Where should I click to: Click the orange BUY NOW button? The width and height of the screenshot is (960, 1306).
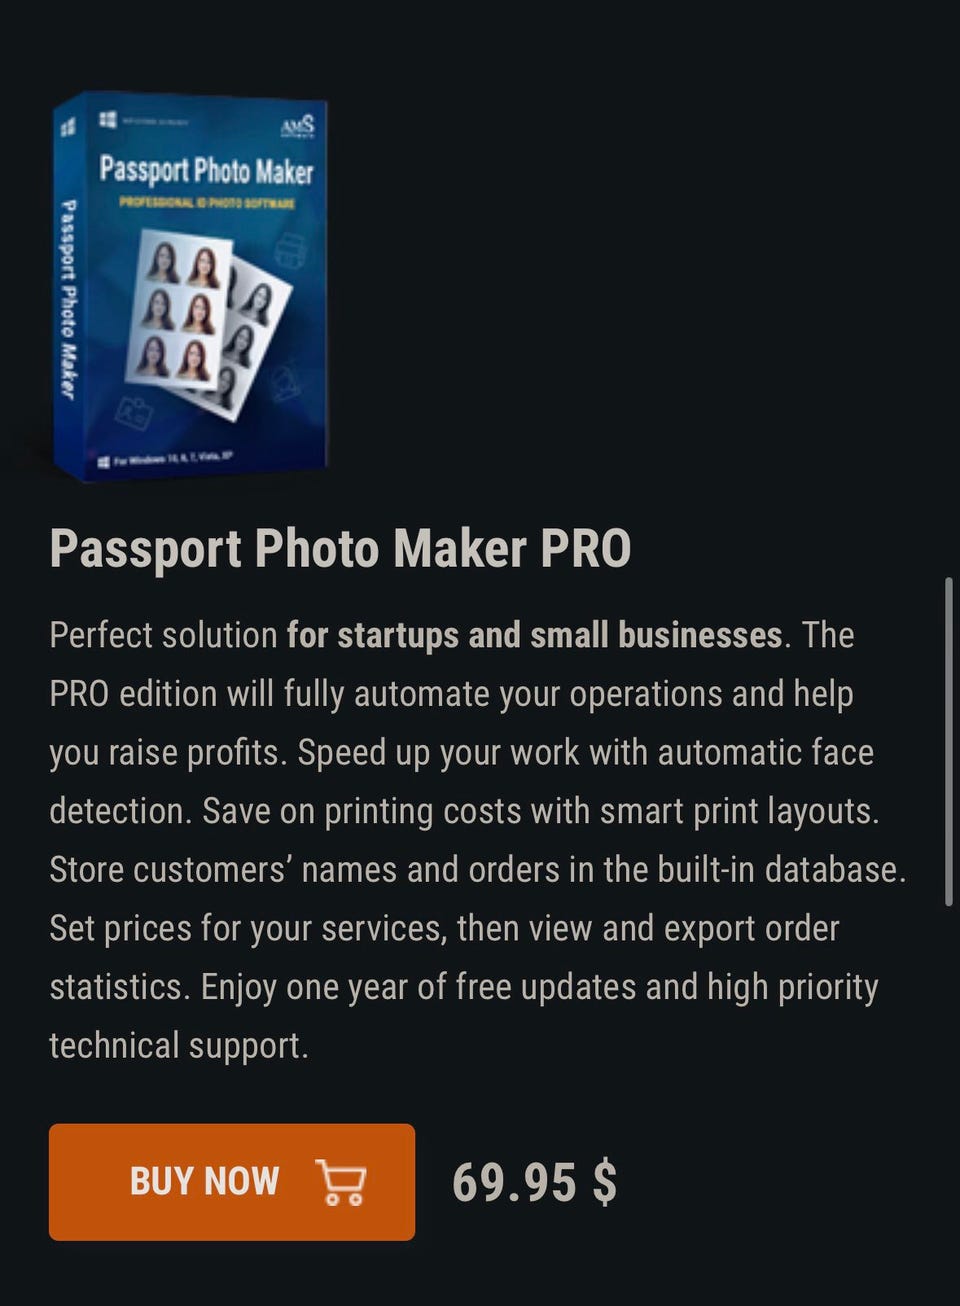(x=232, y=1181)
